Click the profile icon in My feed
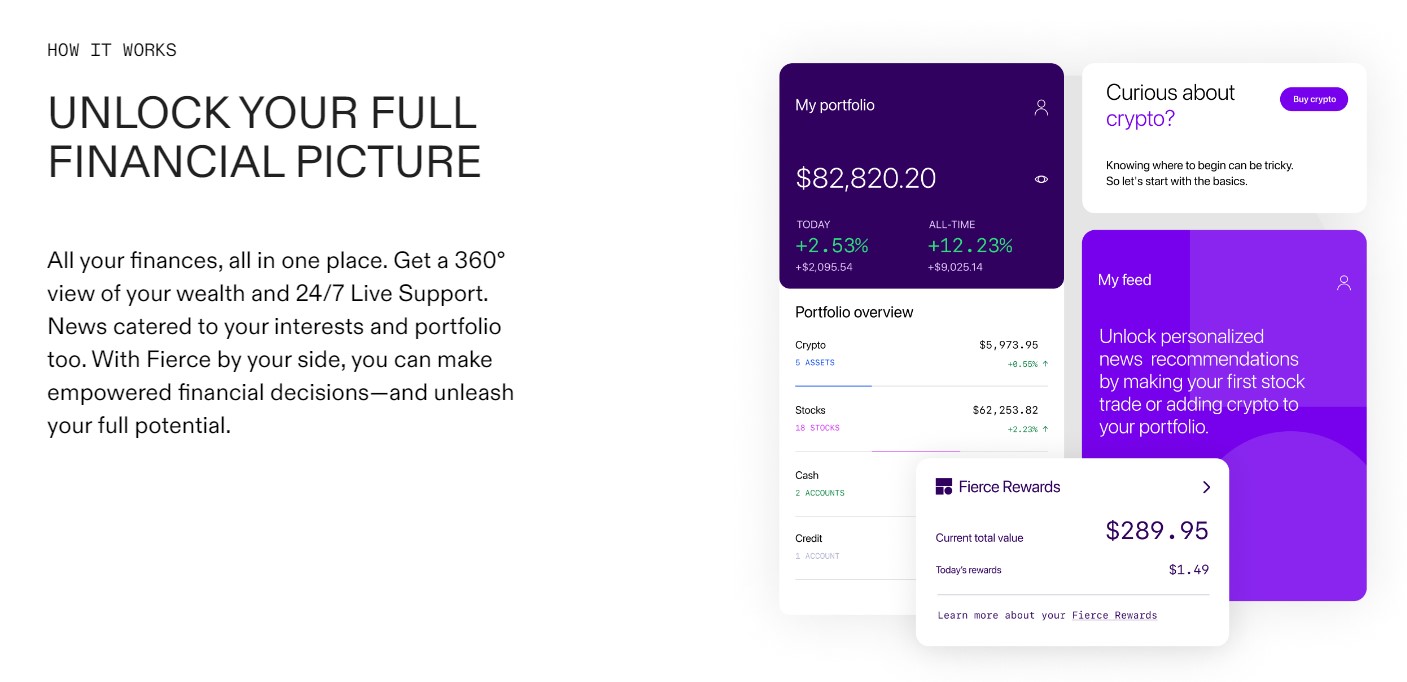This screenshot has width=1407, height=682. click(x=1344, y=282)
